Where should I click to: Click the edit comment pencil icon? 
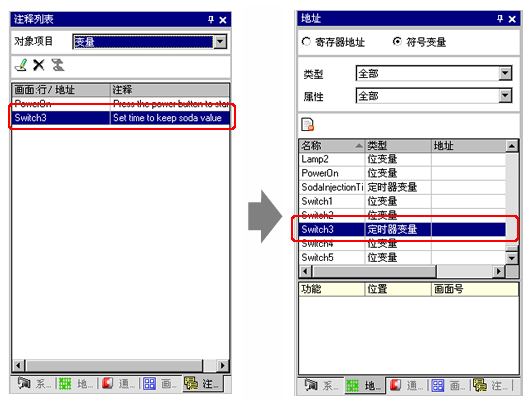[21, 65]
